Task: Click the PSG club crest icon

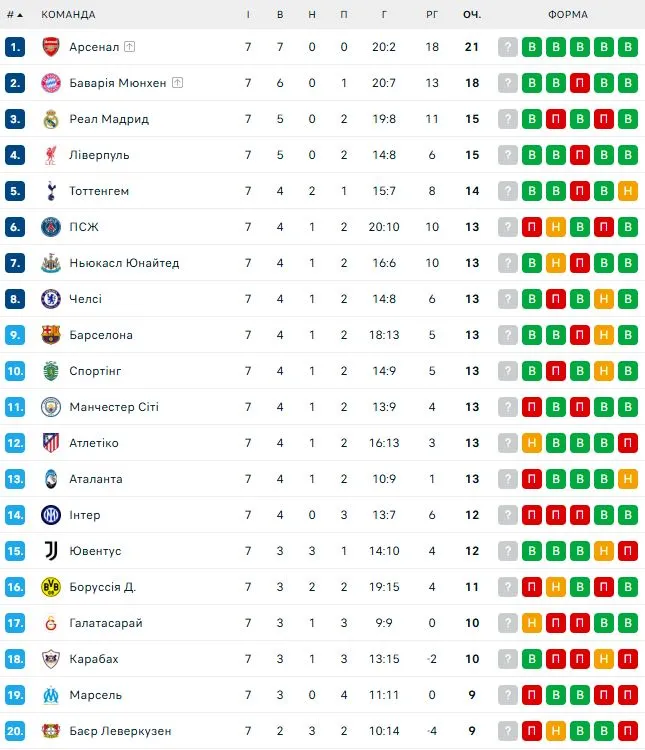Action: 51,227
